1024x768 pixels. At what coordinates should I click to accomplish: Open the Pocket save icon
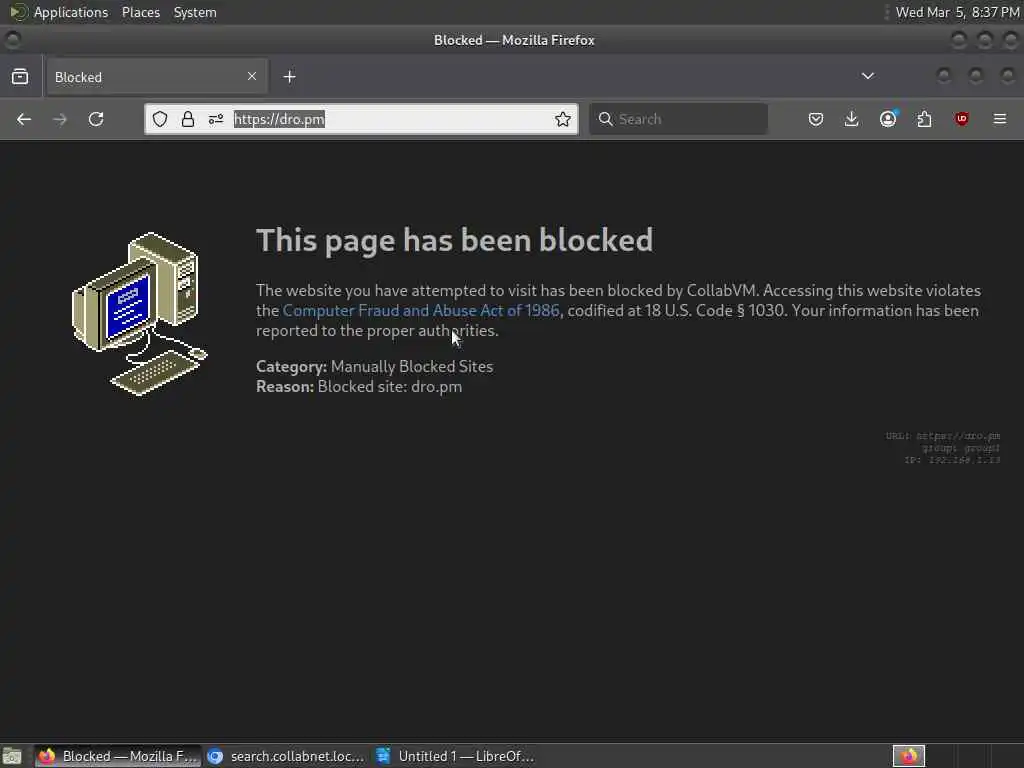pos(816,119)
